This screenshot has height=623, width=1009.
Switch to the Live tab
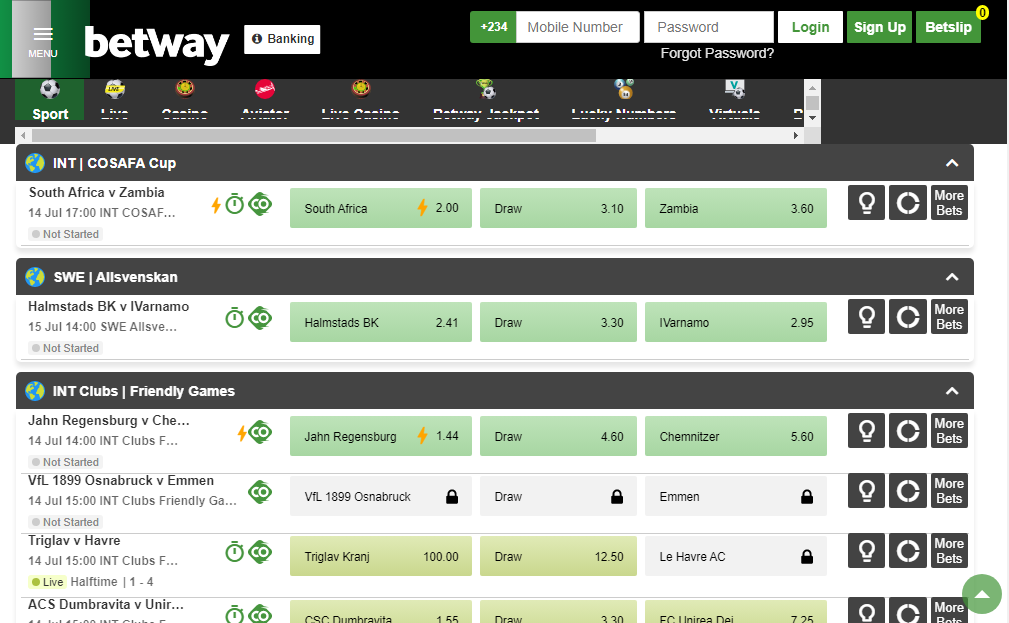click(115, 100)
